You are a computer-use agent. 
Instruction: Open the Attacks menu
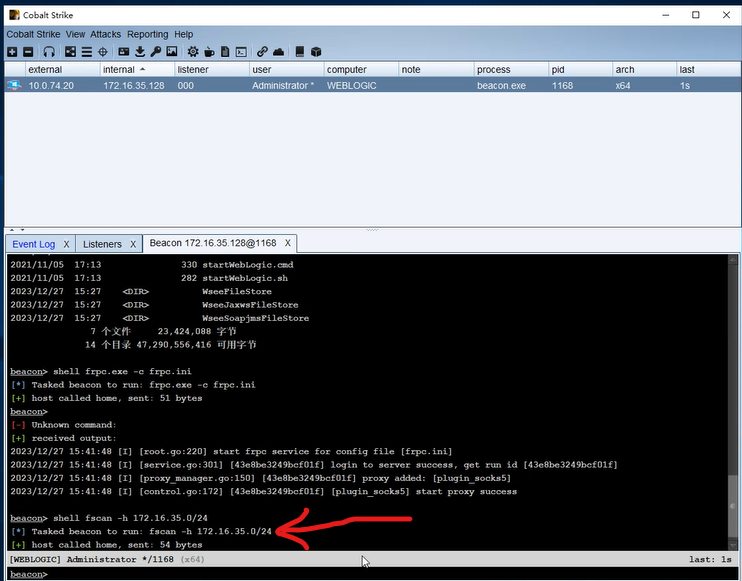(106, 34)
